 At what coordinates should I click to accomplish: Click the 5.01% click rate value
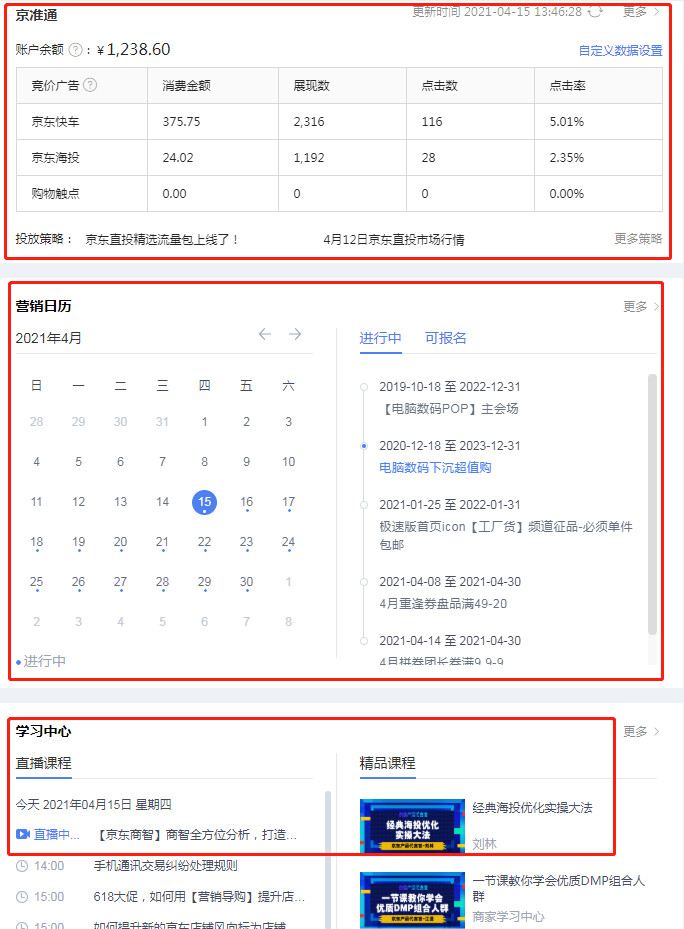(x=567, y=122)
